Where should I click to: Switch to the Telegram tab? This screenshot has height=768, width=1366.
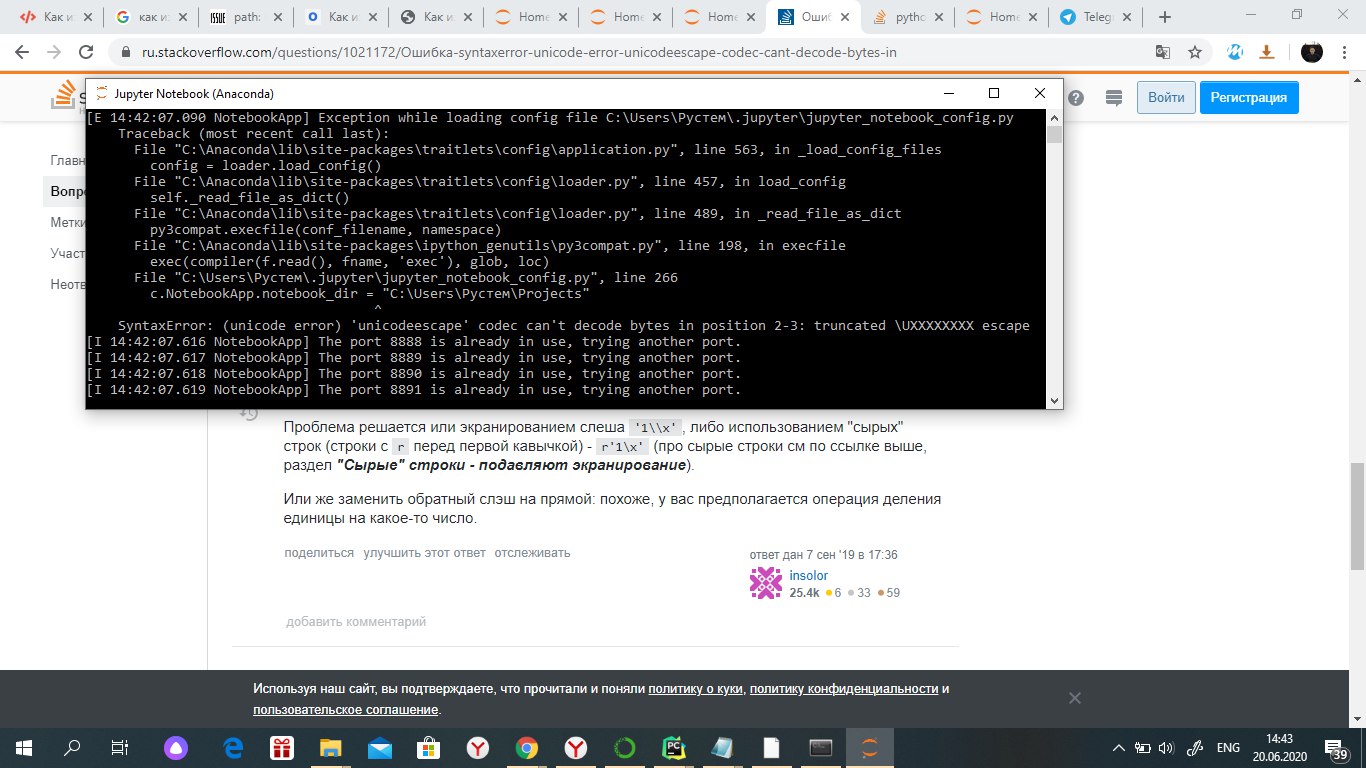coord(1095,17)
